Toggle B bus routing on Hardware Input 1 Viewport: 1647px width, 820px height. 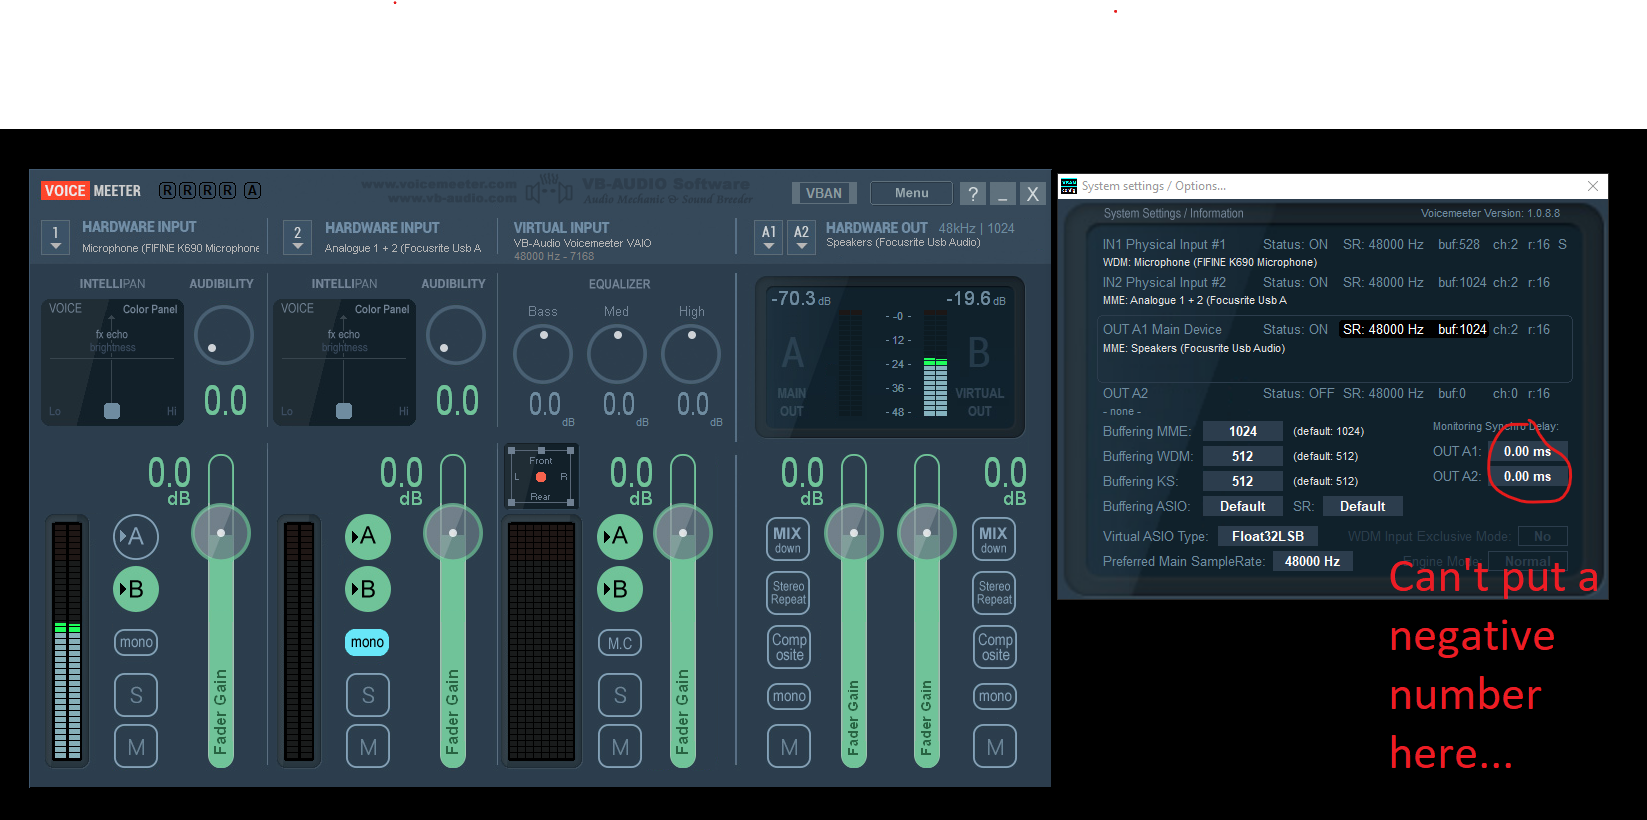point(136,589)
